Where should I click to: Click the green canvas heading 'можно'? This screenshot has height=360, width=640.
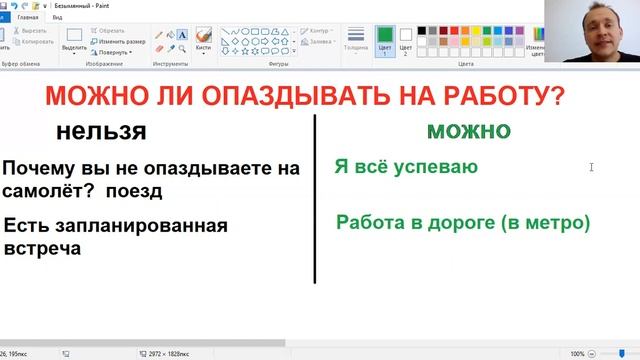(469, 131)
